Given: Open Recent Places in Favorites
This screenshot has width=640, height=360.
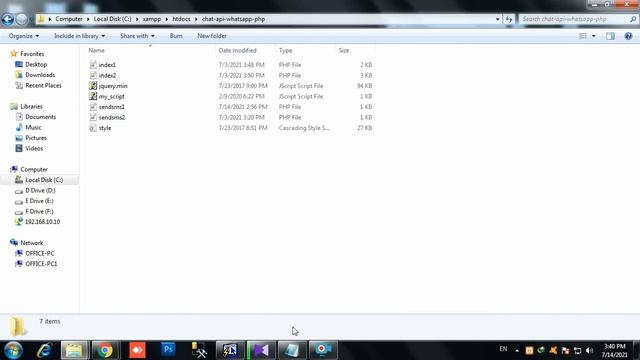Looking at the screenshot, I should (43, 85).
